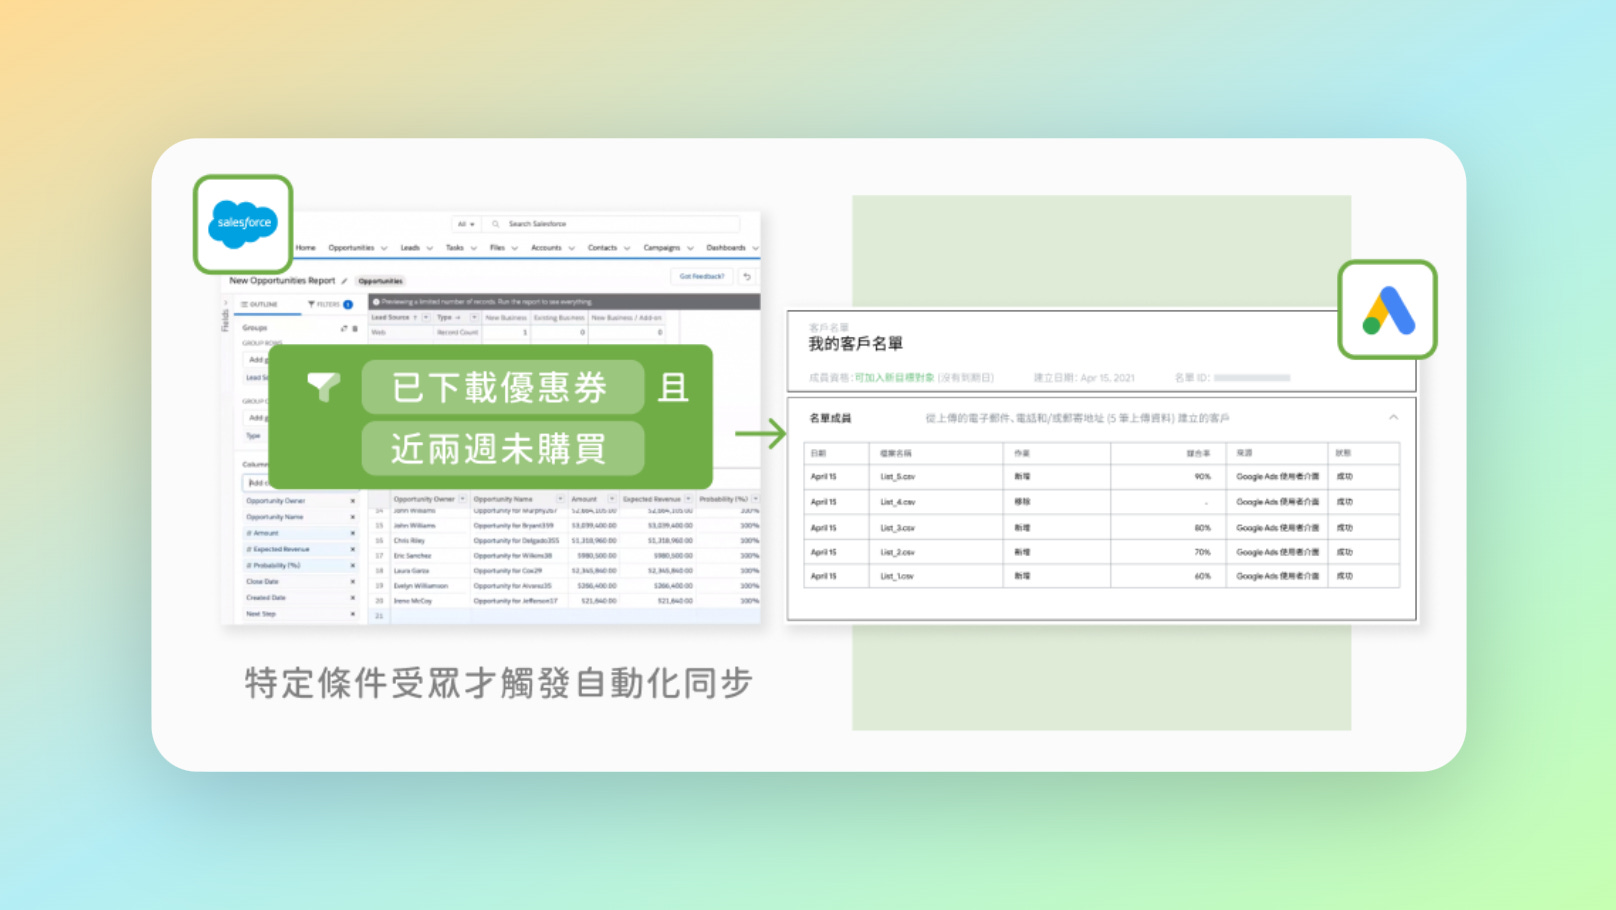Viewport: 1616px width, 910px height.
Task: Switch to the Outline tab
Action: [260, 304]
